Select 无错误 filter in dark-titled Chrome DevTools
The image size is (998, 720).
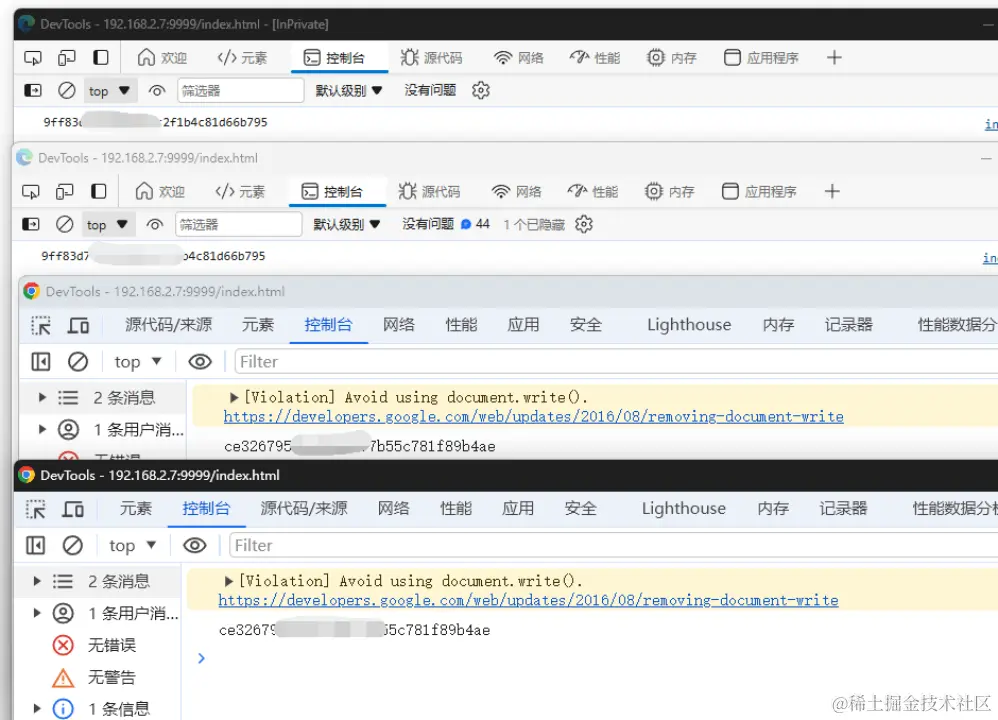click(x=94, y=645)
